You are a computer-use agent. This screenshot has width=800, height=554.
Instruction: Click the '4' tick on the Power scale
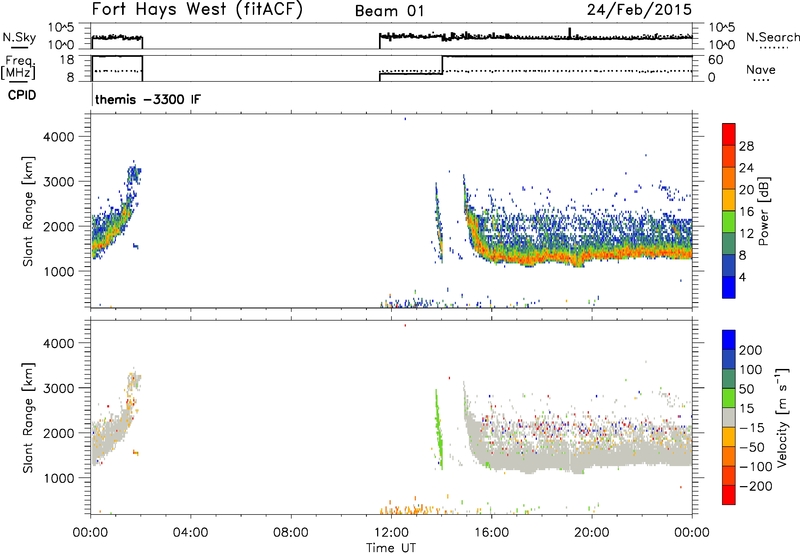[742, 277]
